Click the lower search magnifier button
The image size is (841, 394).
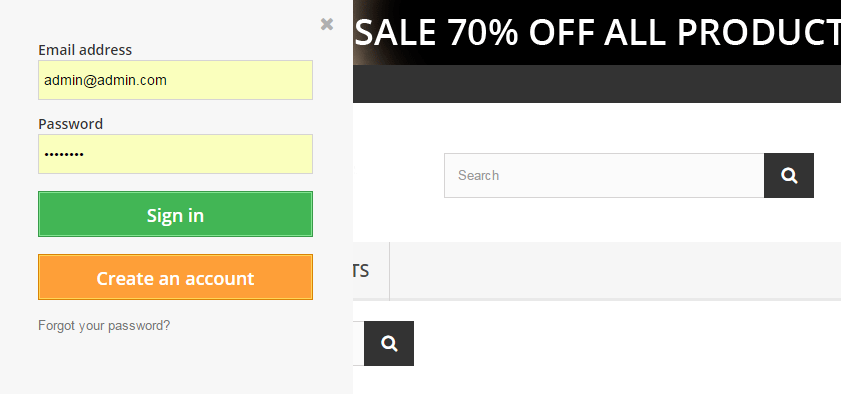pos(389,344)
